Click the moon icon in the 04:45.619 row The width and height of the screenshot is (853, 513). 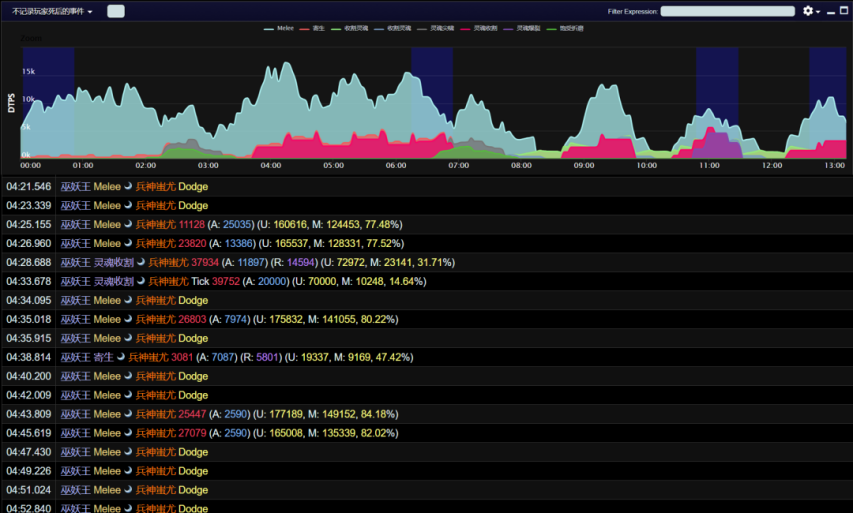coord(128,433)
